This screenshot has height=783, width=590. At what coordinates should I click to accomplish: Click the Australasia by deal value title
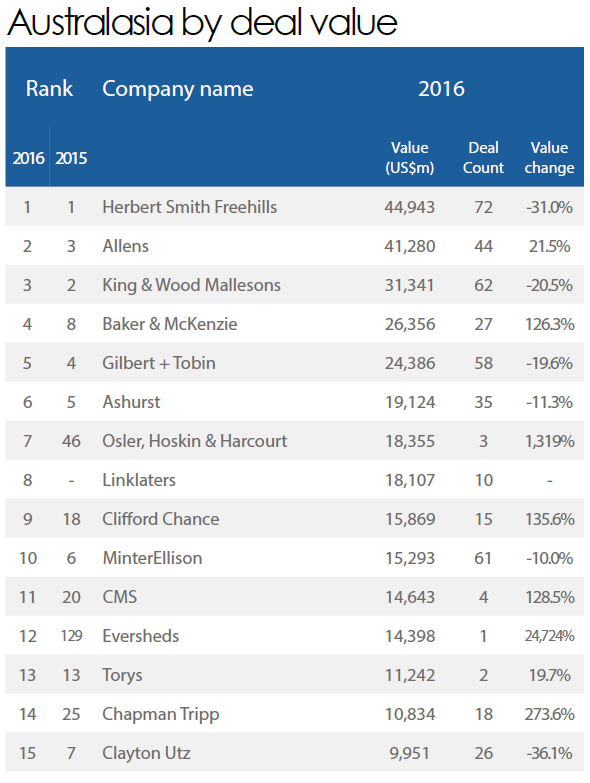click(x=202, y=23)
